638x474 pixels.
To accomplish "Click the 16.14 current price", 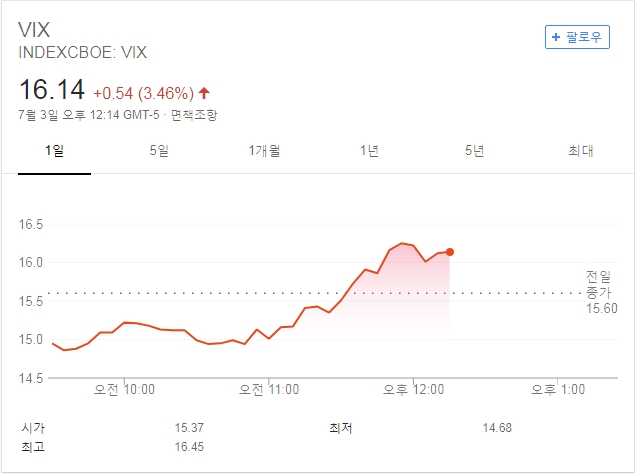I will [x=51, y=91].
